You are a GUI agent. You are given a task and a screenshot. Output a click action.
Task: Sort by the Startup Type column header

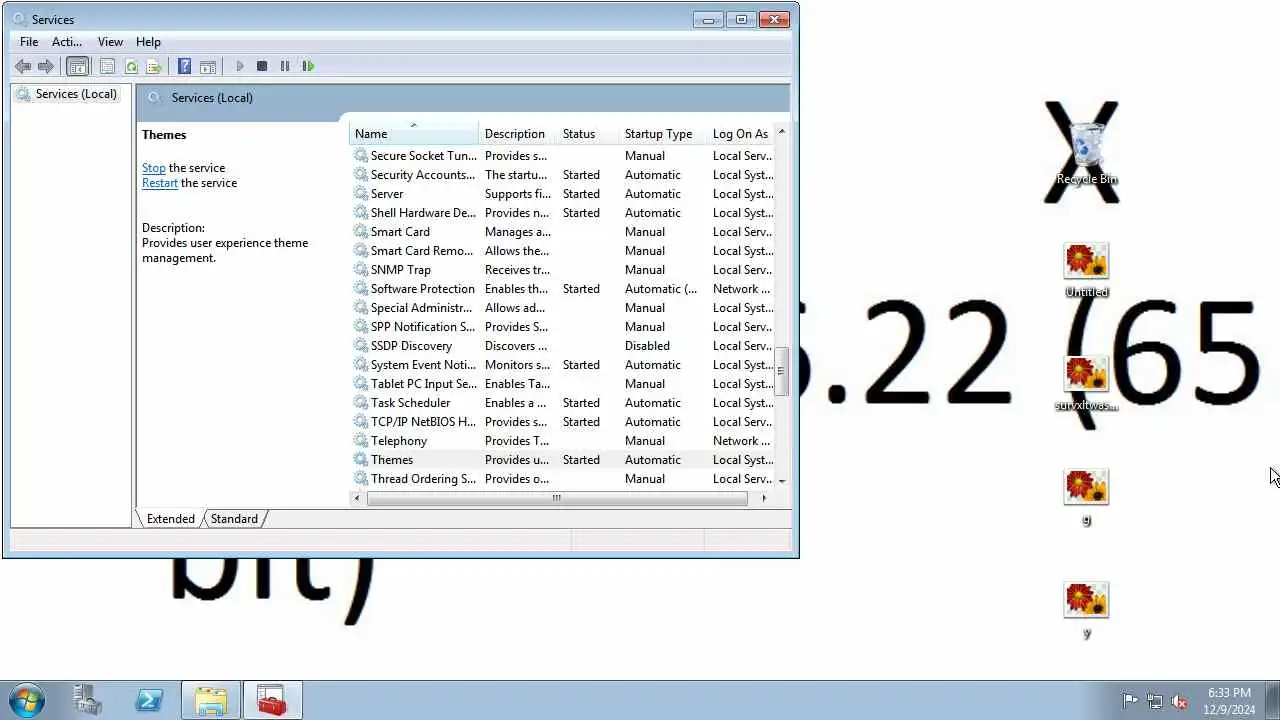click(663, 134)
